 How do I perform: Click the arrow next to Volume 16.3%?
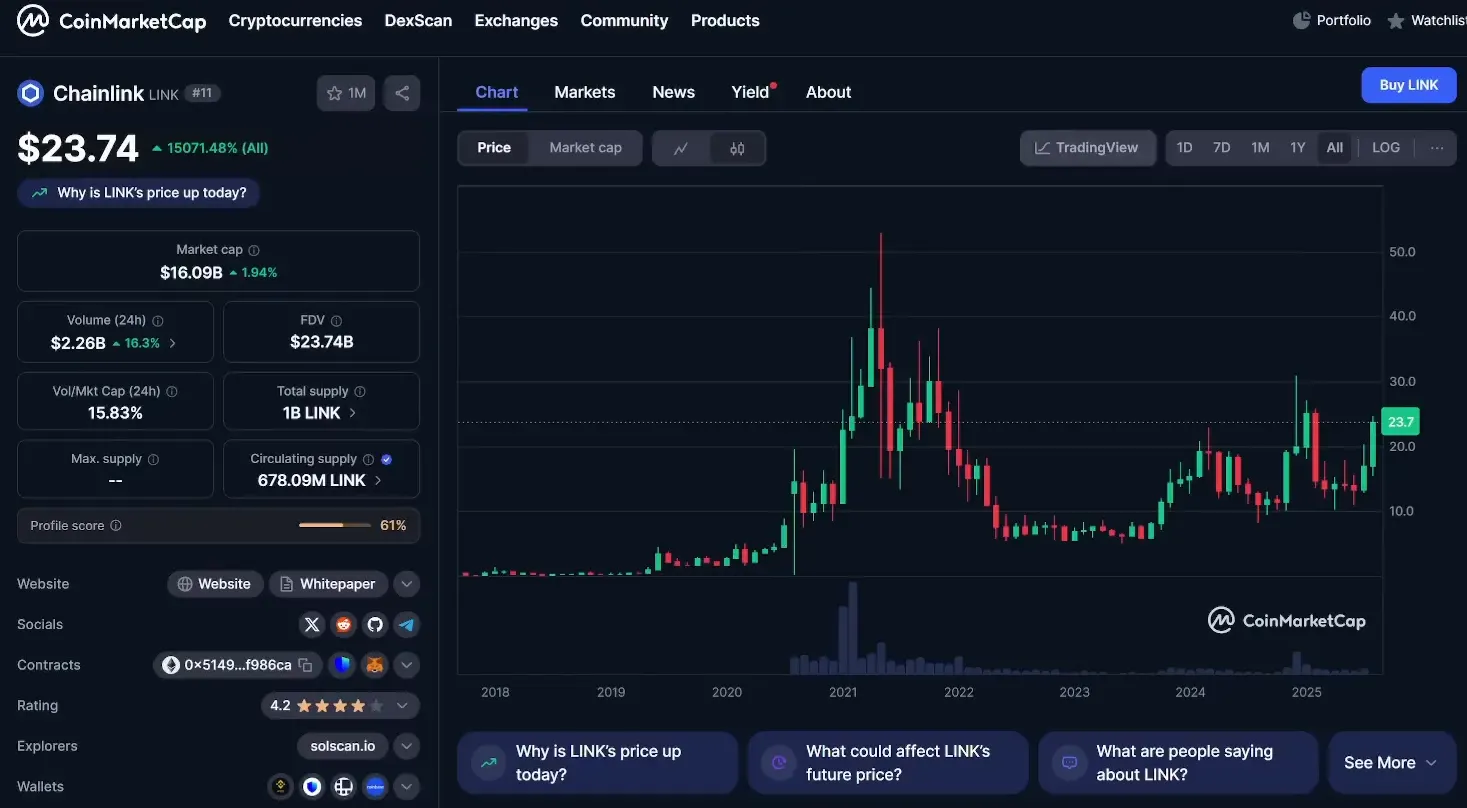coord(173,343)
